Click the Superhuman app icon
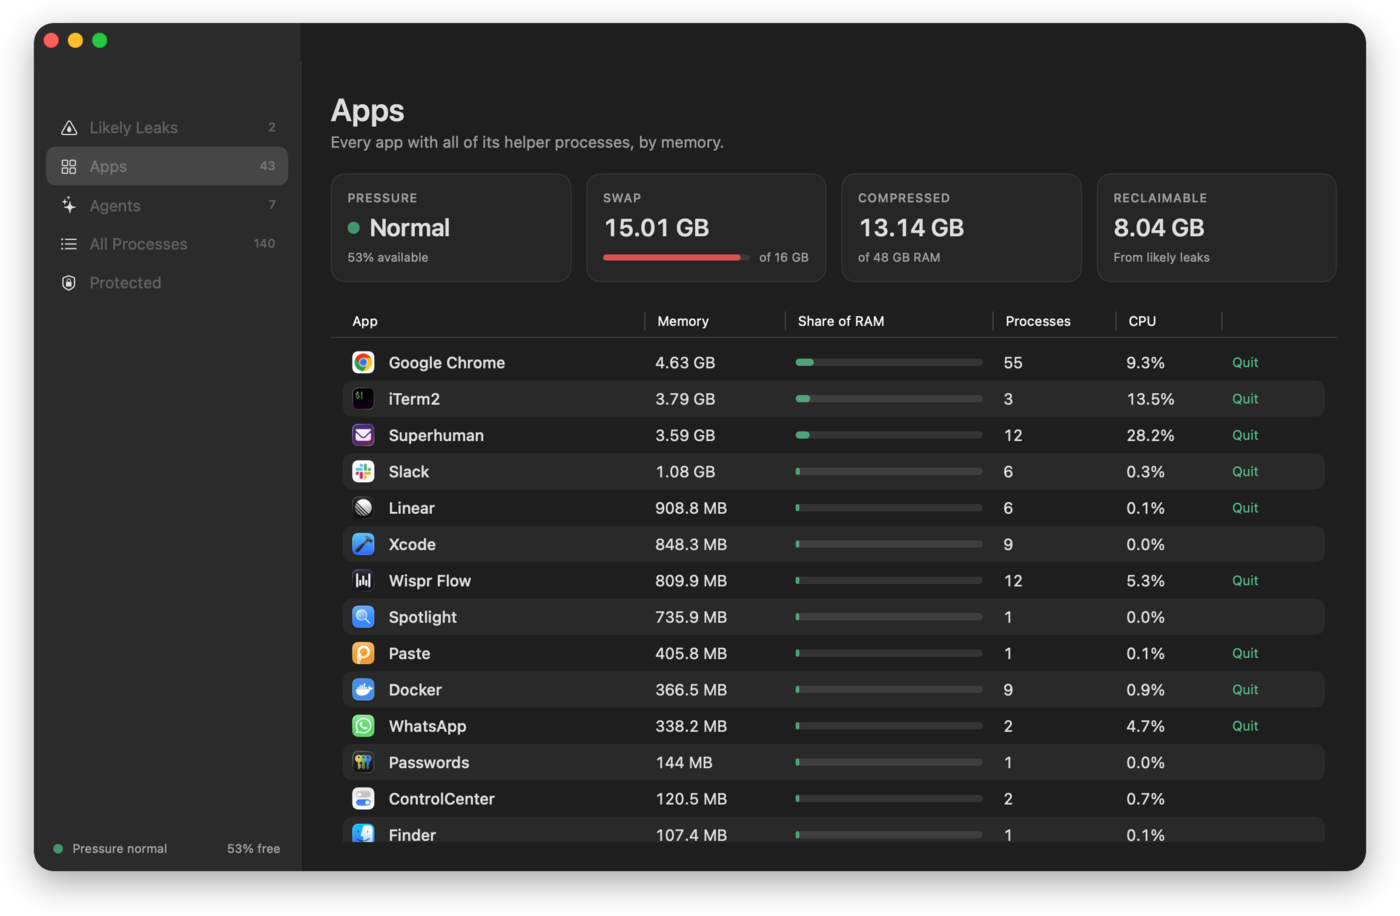This screenshot has height=916, width=1400. [363, 435]
